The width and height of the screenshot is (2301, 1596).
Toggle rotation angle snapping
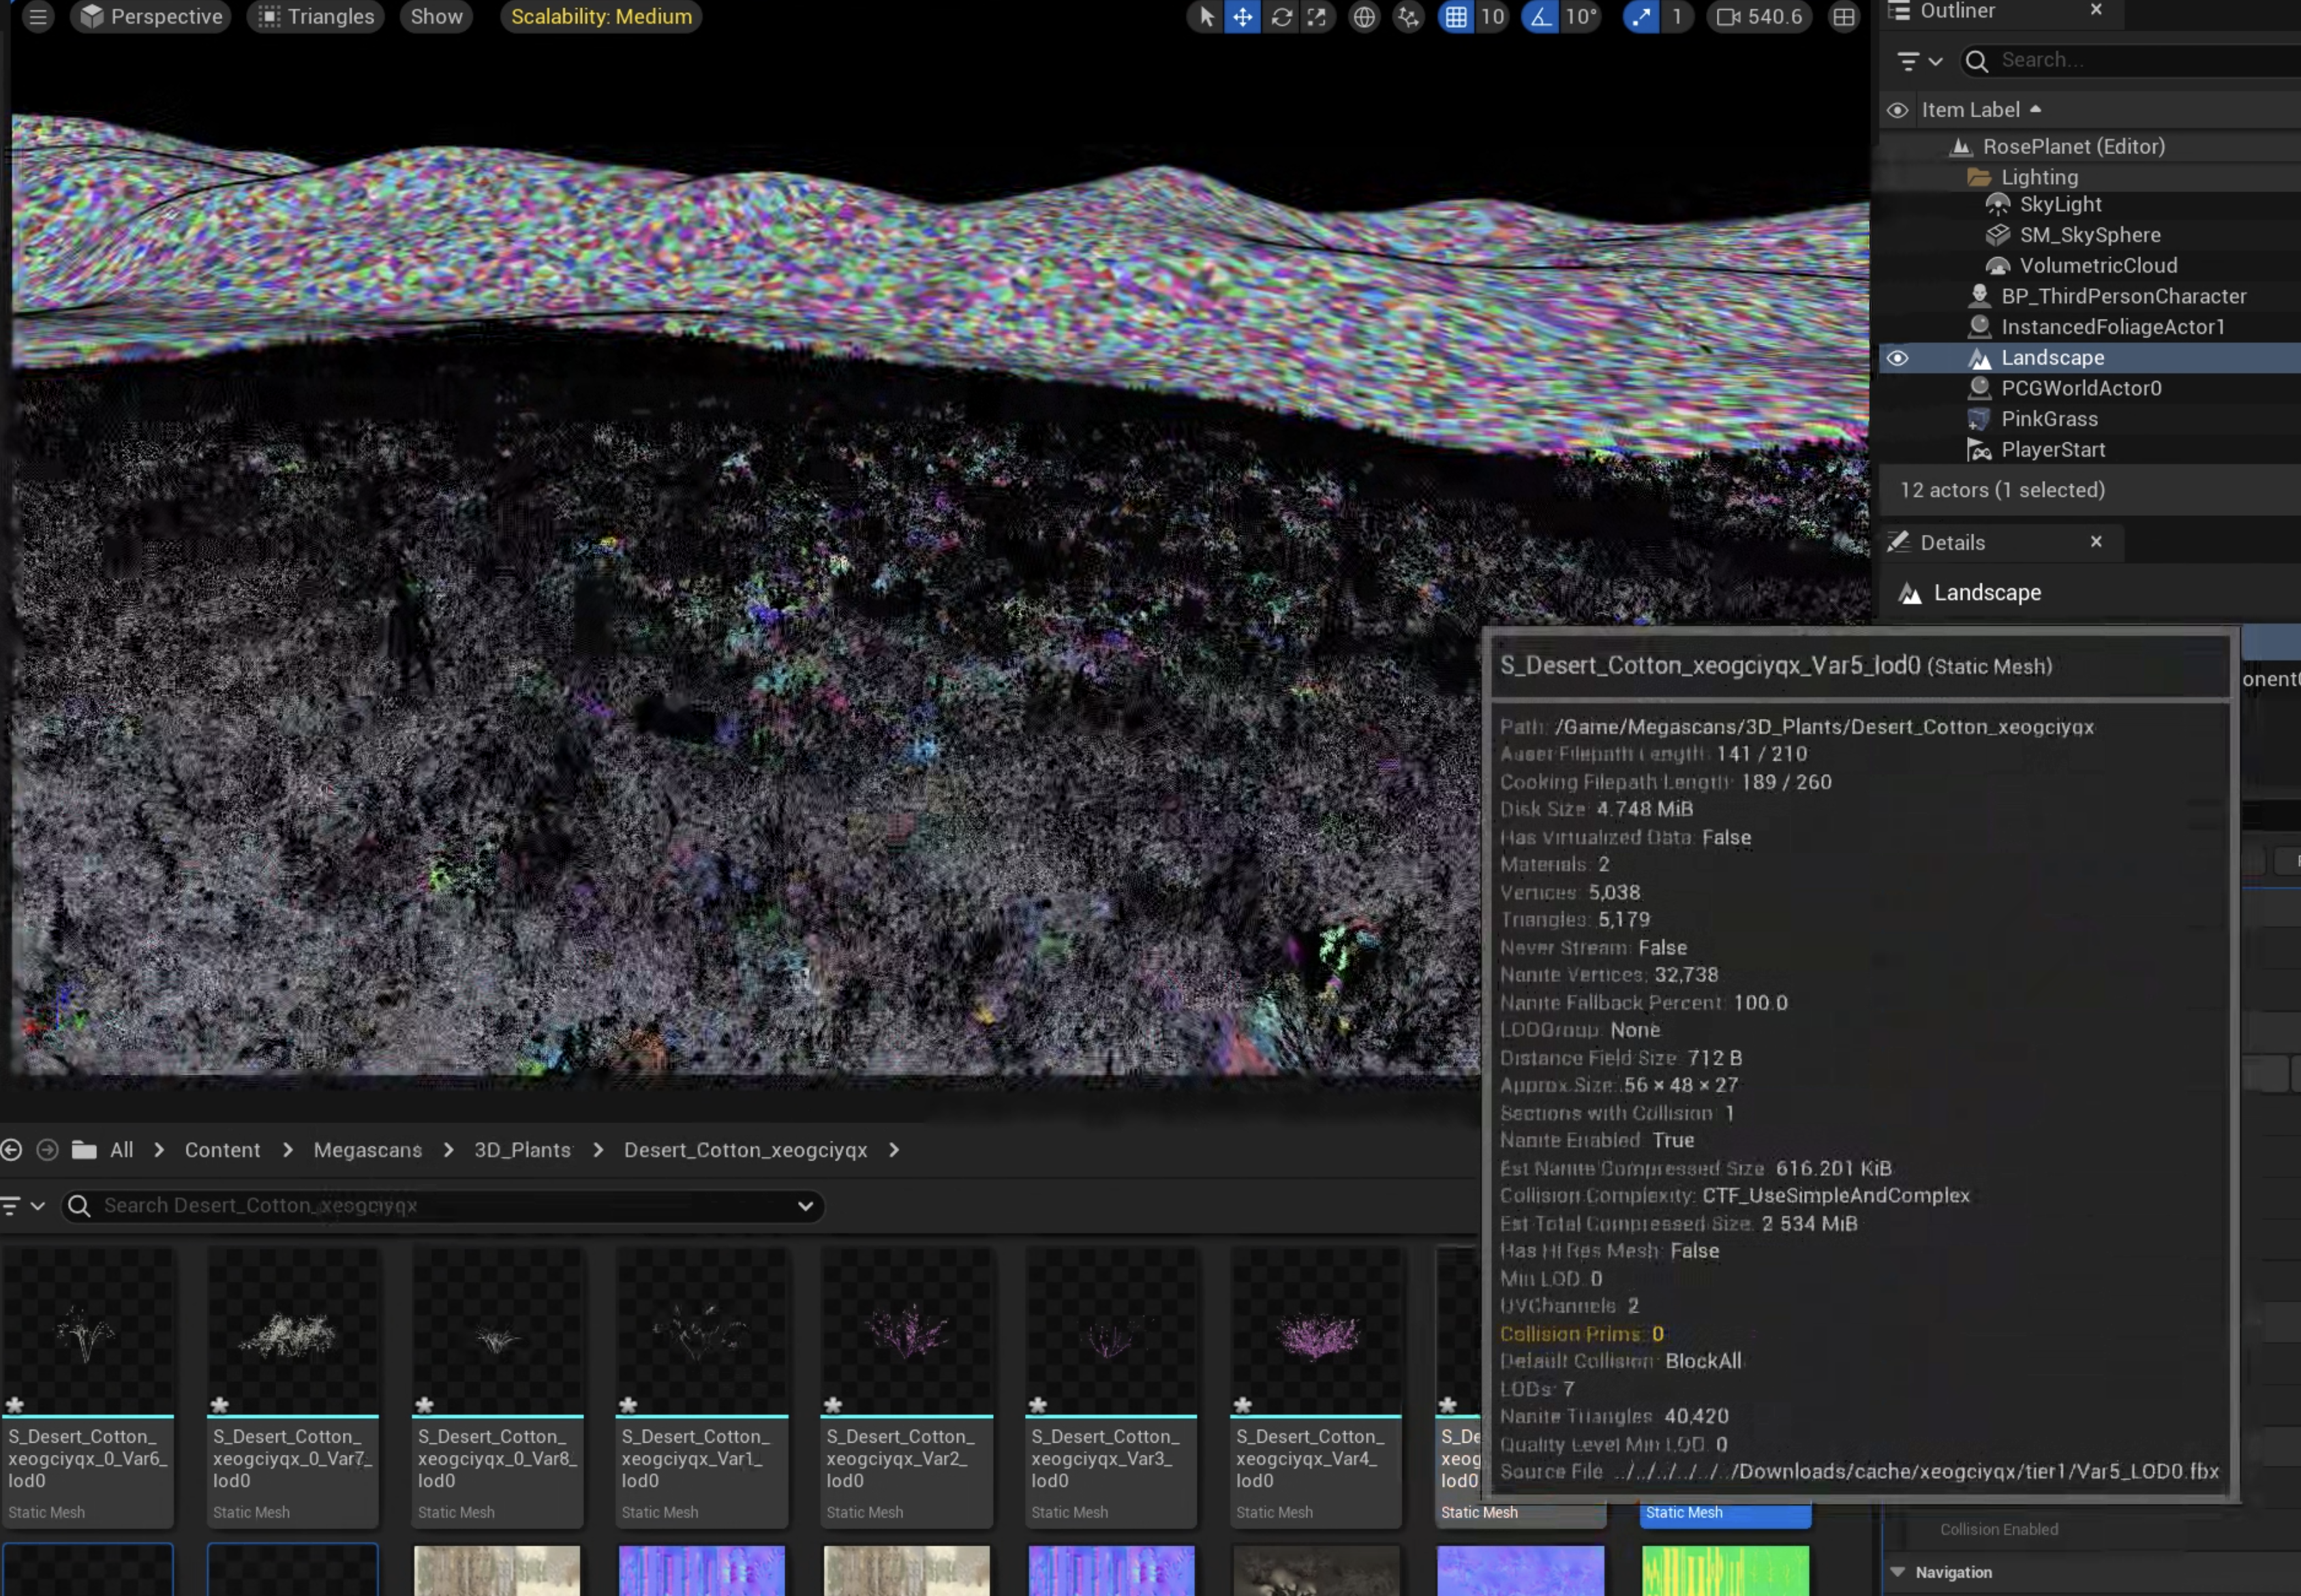(1540, 17)
